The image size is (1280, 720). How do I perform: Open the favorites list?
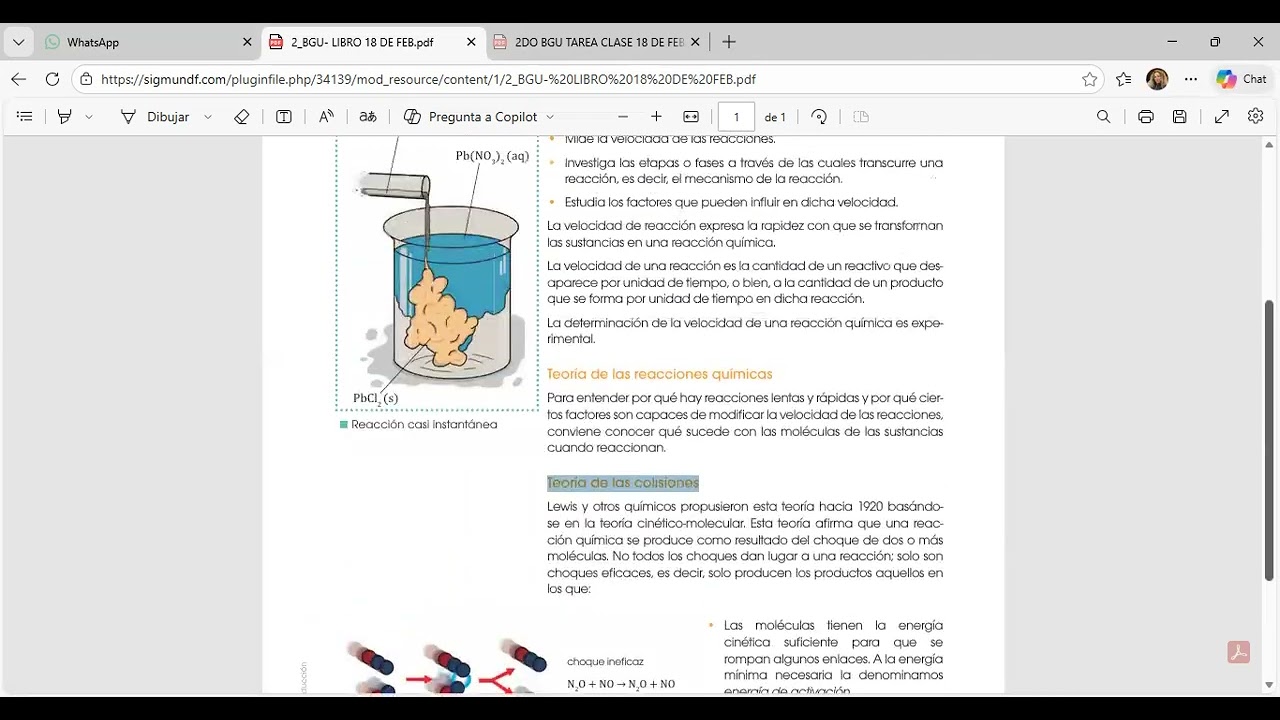pos(1124,79)
